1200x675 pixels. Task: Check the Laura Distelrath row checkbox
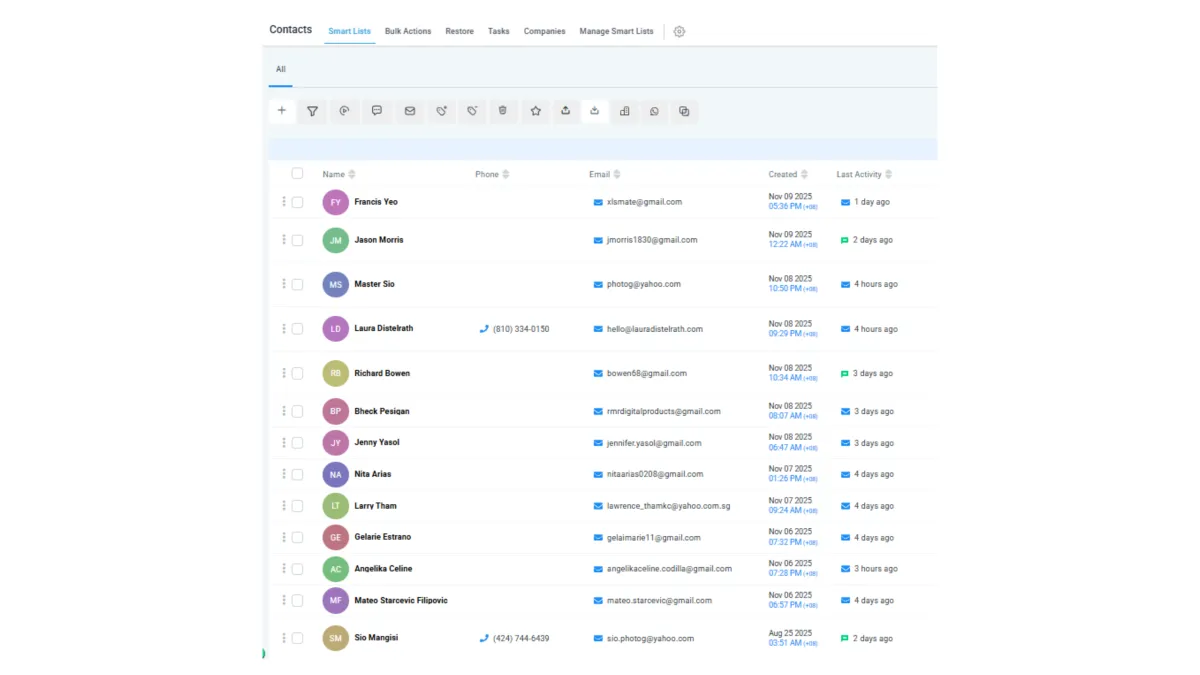297,329
